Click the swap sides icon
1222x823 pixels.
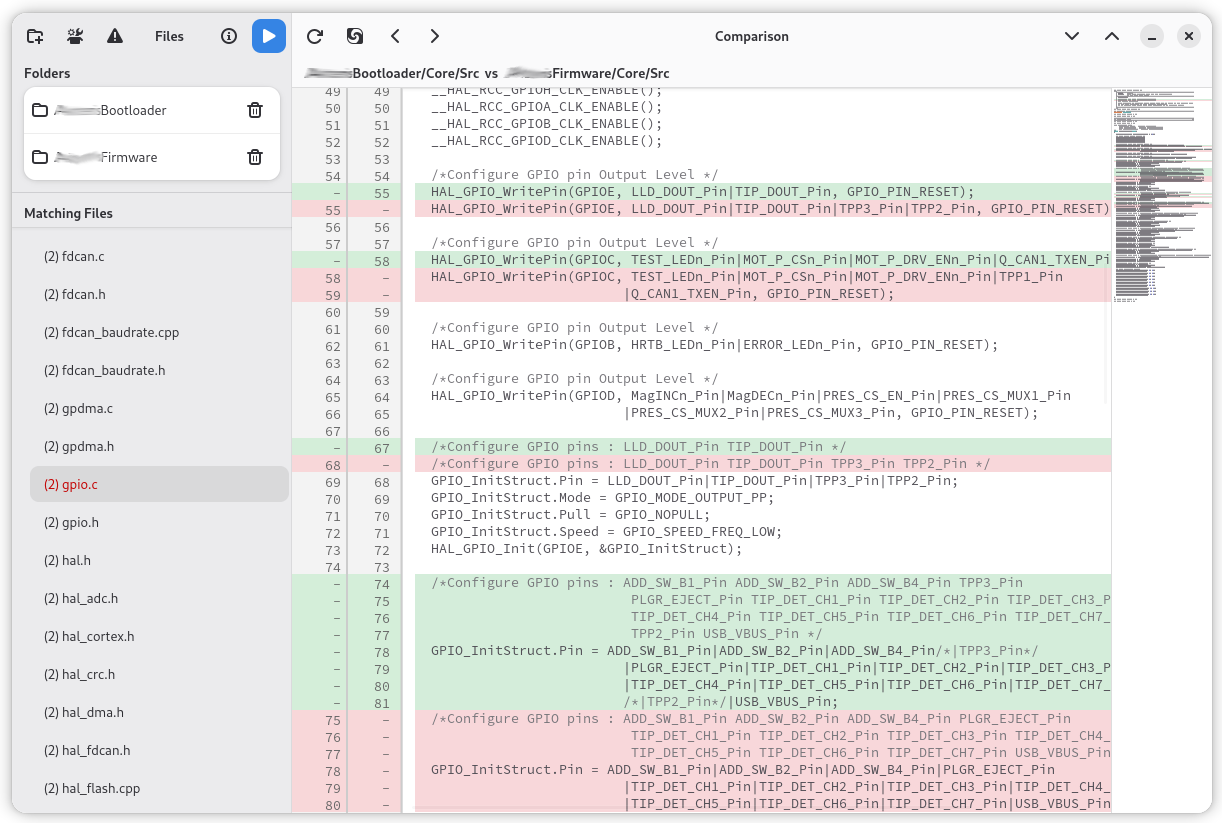[355, 36]
